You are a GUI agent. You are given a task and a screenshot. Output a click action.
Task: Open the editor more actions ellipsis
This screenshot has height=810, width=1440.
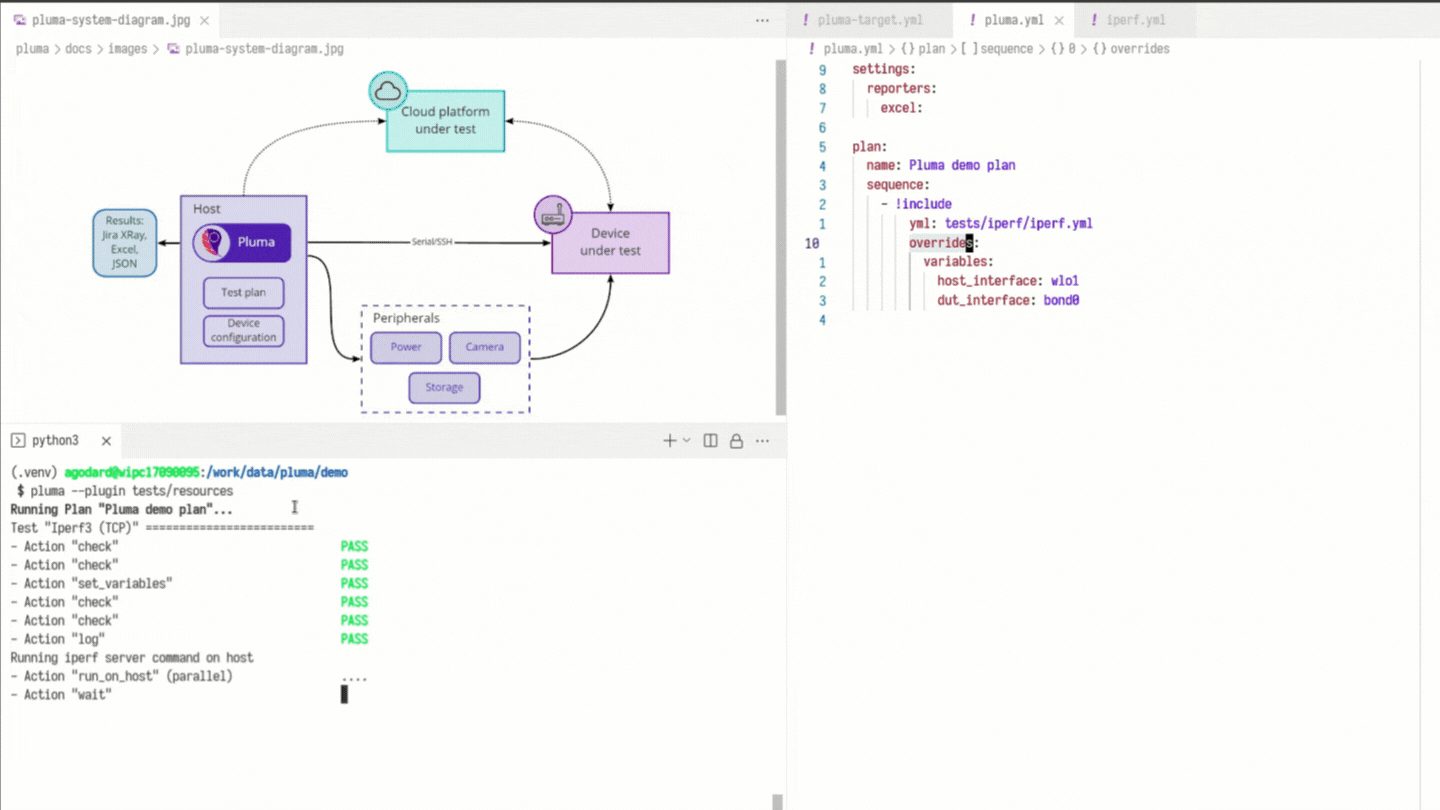[x=762, y=20]
